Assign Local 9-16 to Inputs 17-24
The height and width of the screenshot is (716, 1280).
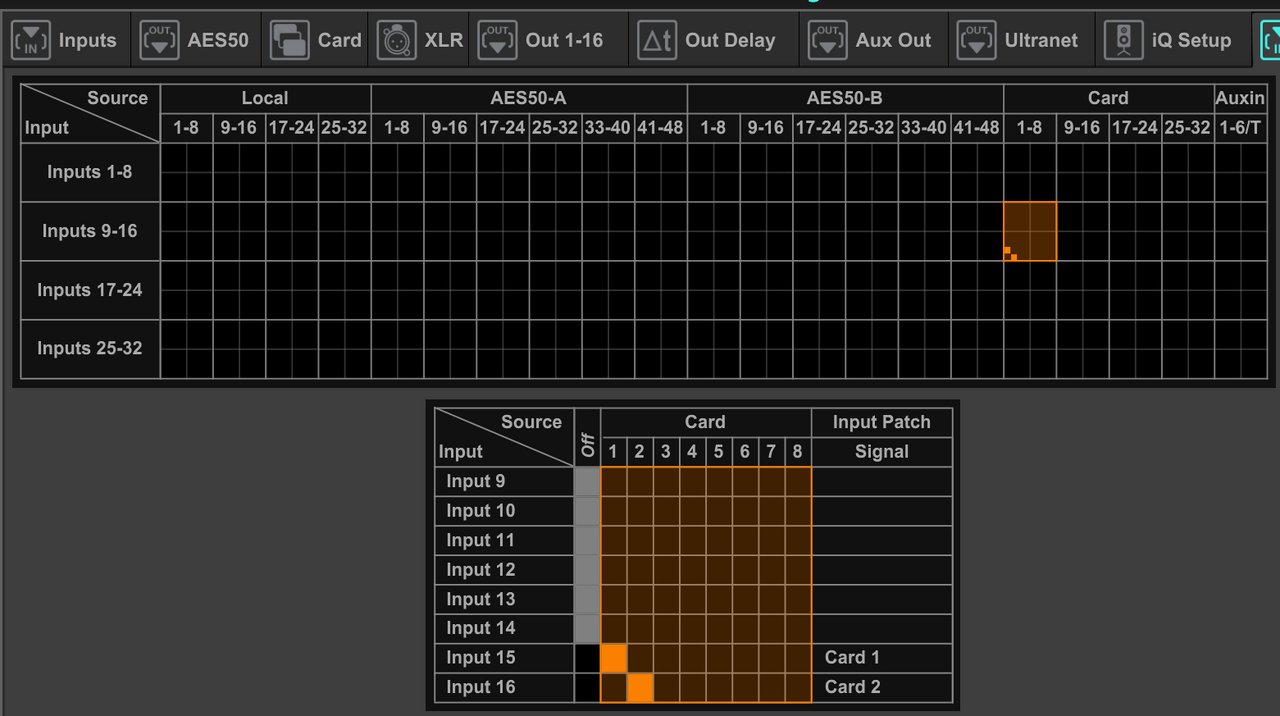pyautogui.click(x=240, y=290)
